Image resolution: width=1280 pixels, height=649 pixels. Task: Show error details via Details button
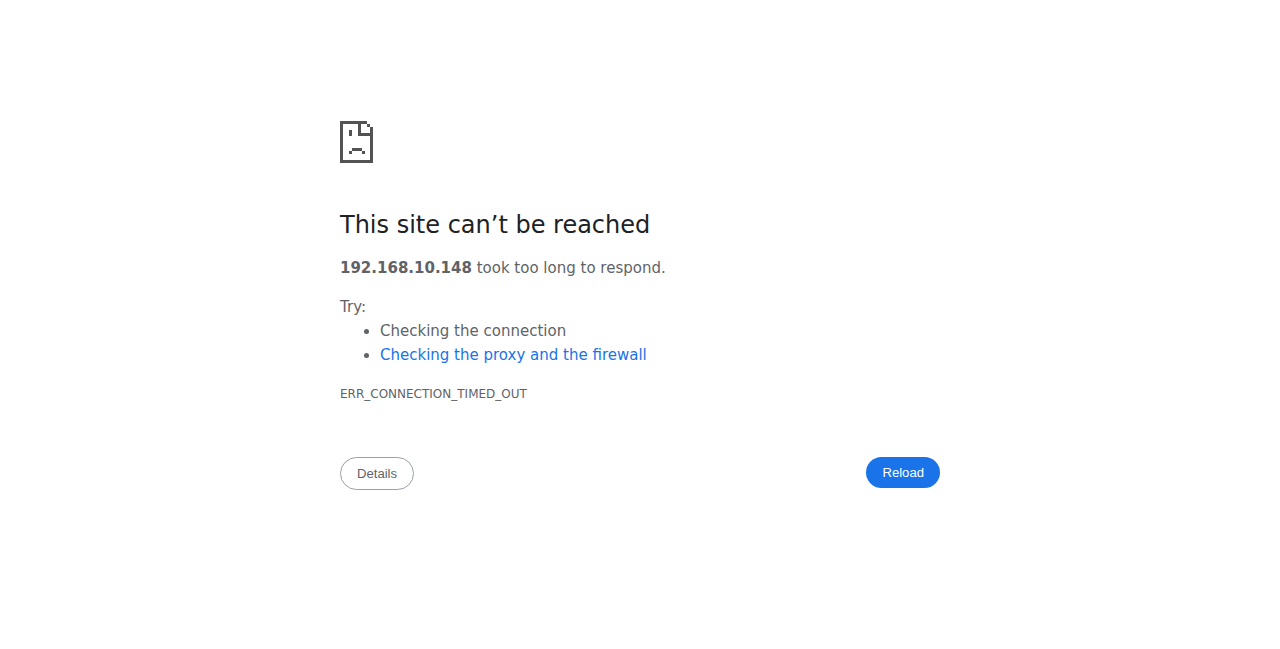pos(377,473)
